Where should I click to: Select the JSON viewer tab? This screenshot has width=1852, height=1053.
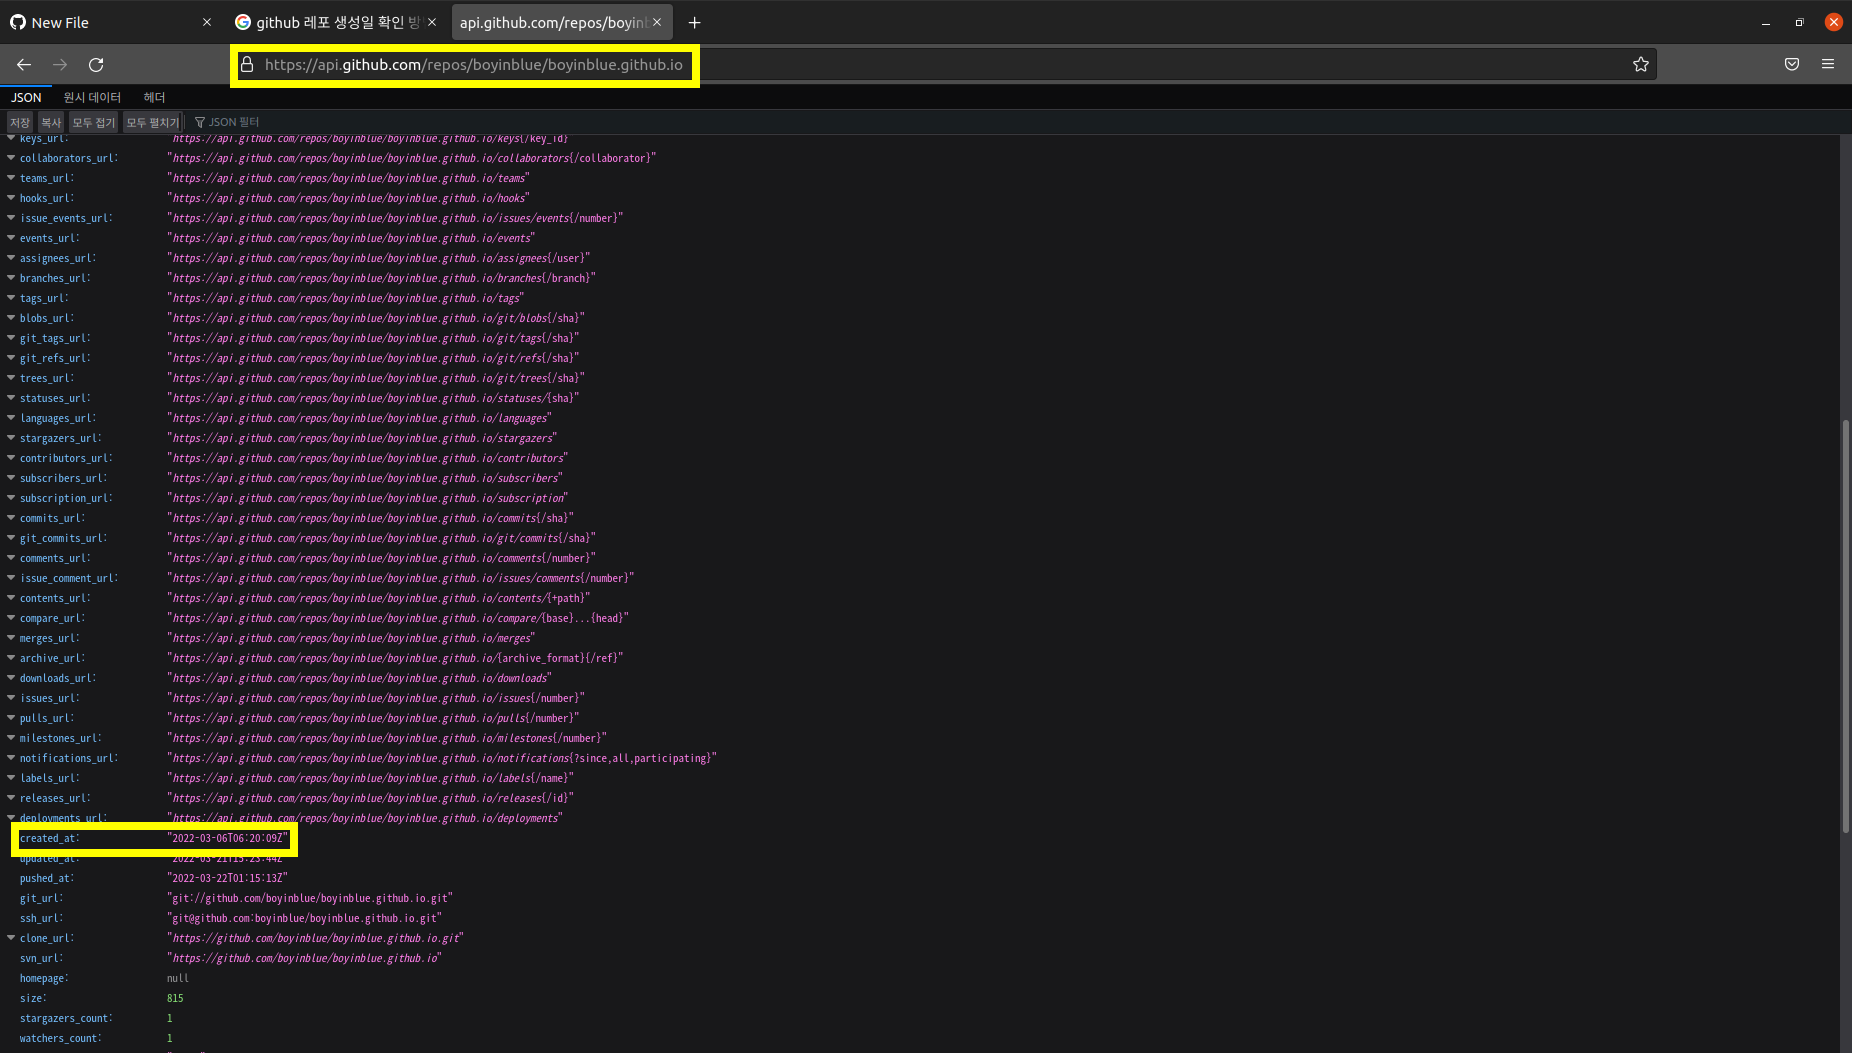pos(26,97)
